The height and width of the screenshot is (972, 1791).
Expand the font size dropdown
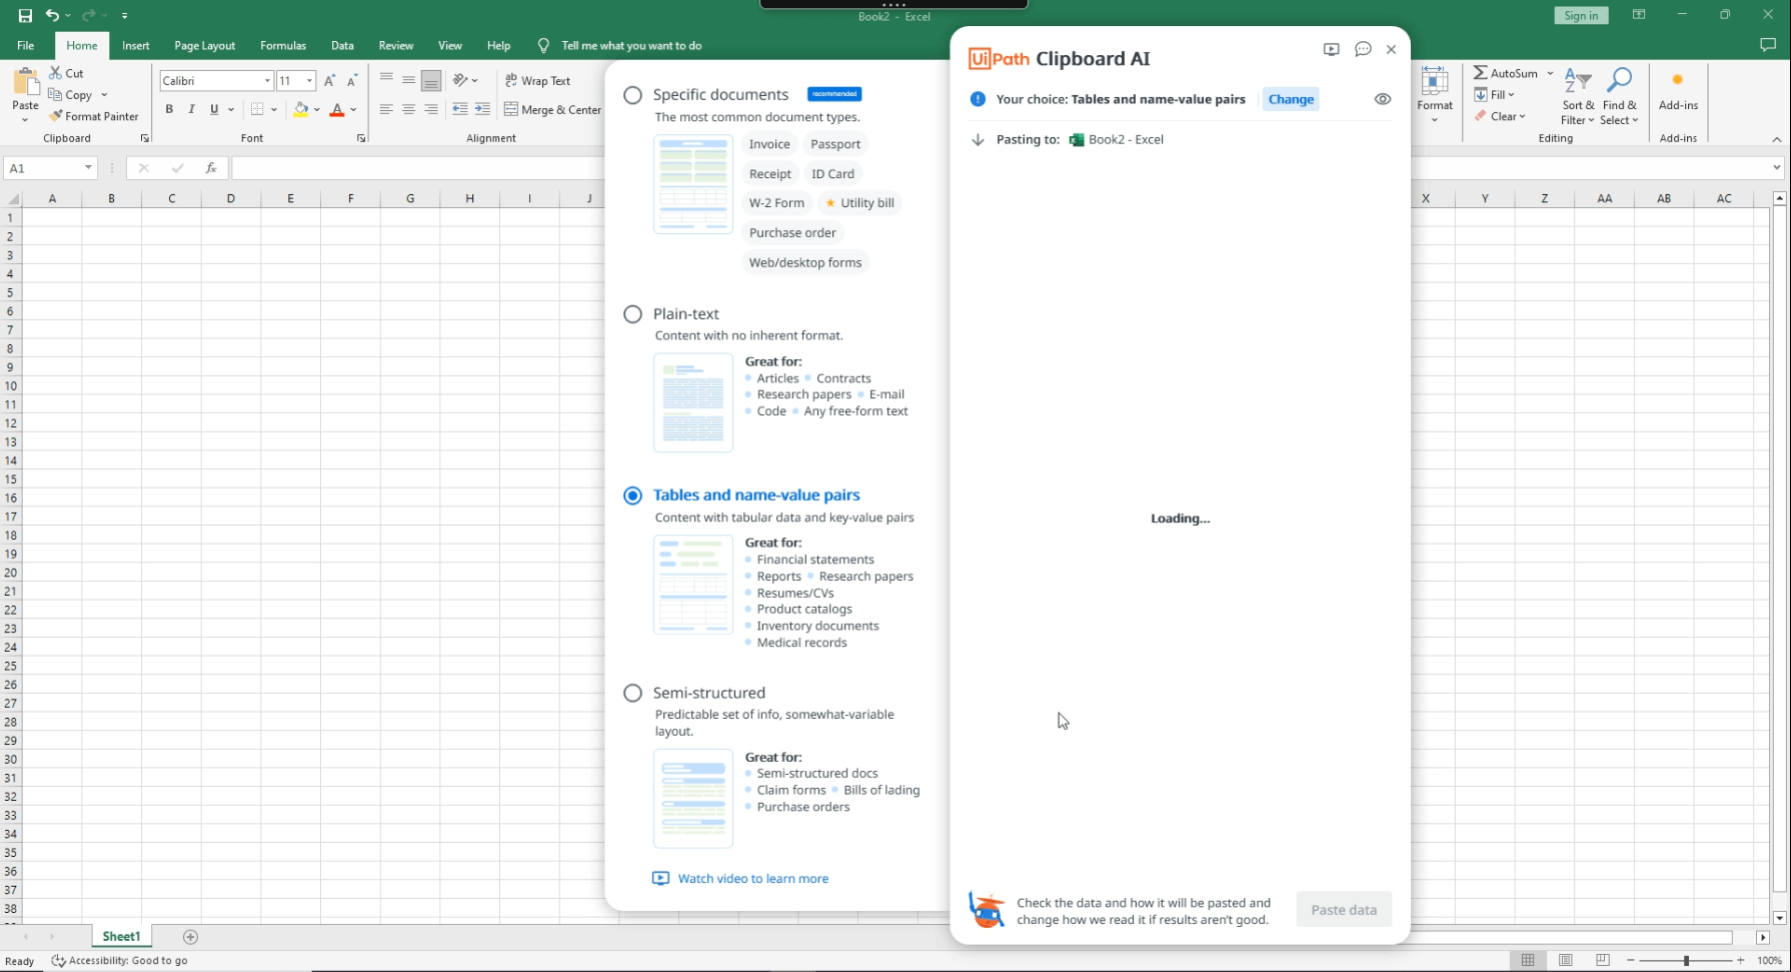(x=310, y=80)
